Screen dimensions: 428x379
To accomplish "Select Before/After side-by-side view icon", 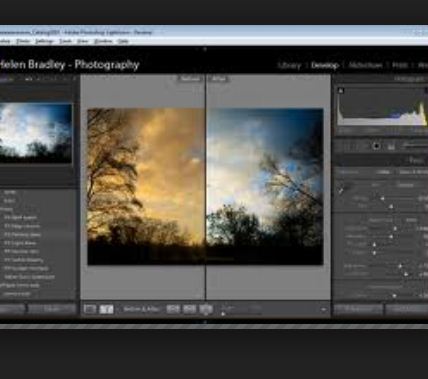I will (106, 309).
